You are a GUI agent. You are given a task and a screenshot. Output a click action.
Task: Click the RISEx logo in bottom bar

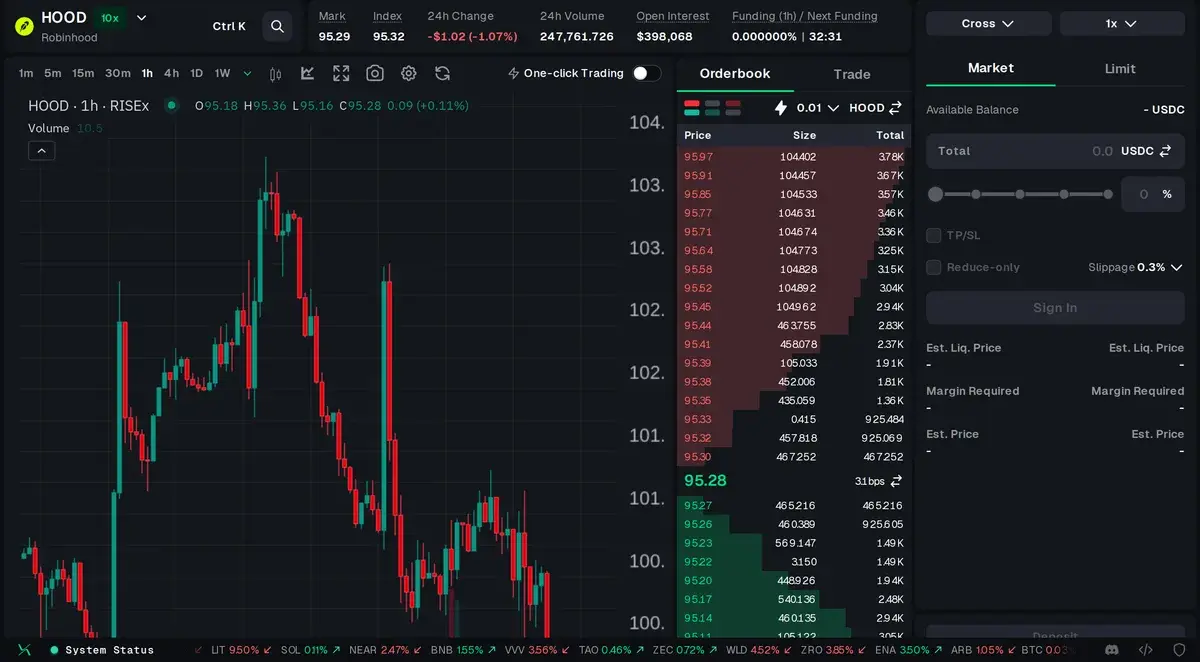[25, 650]
